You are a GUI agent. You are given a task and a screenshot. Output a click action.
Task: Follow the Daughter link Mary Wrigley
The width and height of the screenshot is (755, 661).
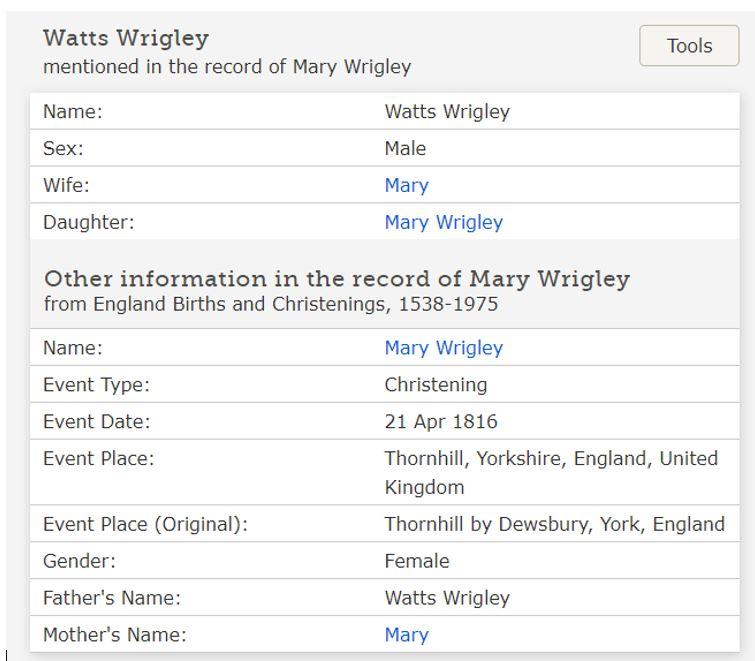(443, 222)
